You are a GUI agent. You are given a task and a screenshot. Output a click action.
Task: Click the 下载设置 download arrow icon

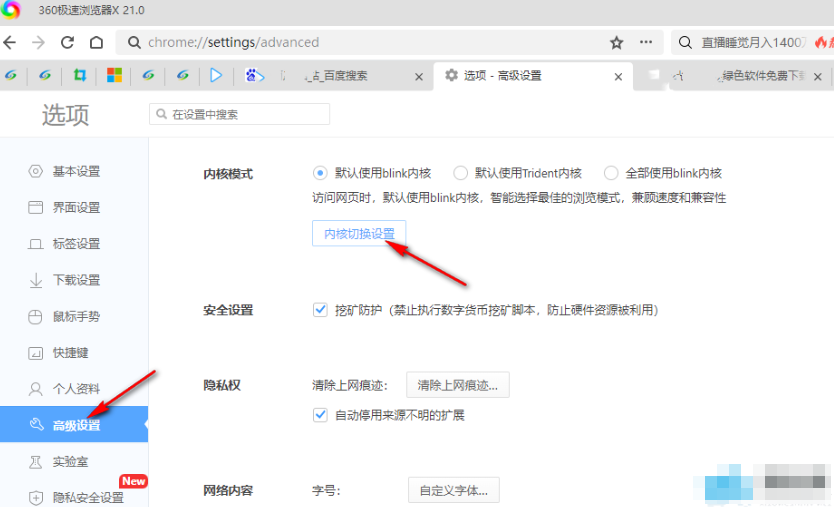(x=35, y=280)
